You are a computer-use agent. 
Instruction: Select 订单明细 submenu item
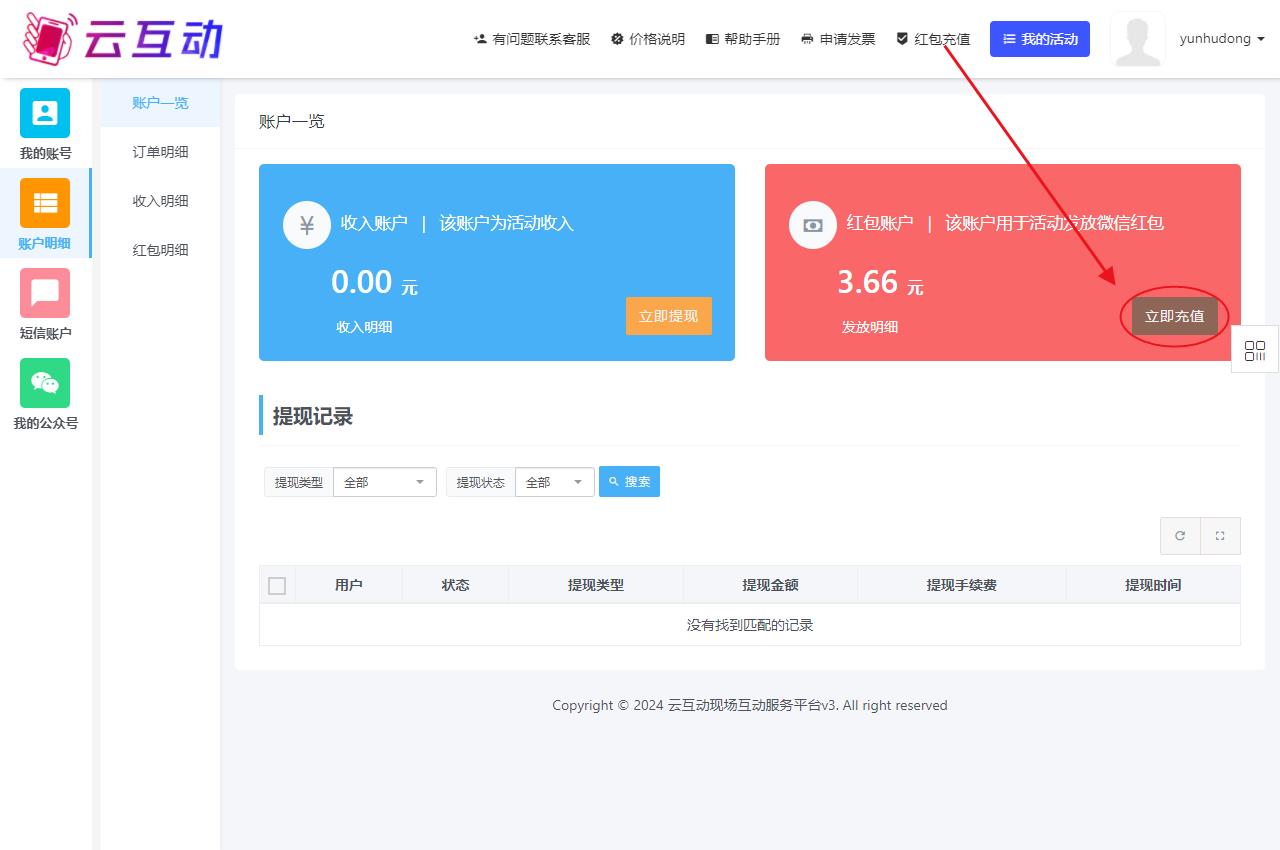click(160, 152)
